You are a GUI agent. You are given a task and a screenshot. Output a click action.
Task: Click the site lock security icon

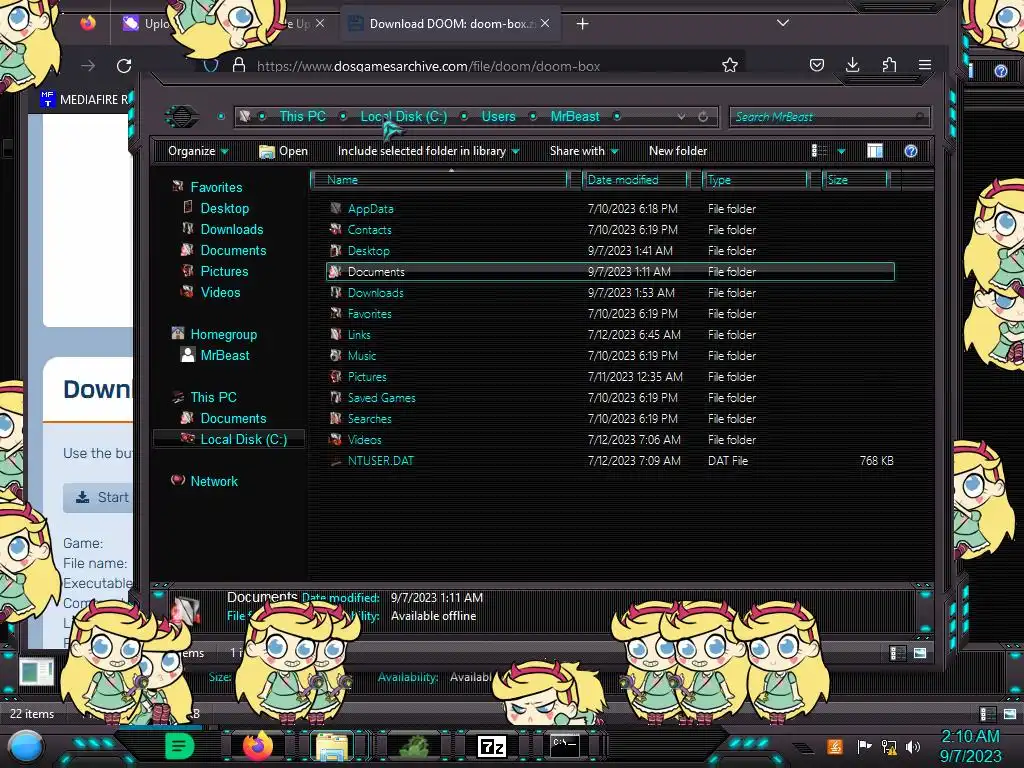[239, 65]
